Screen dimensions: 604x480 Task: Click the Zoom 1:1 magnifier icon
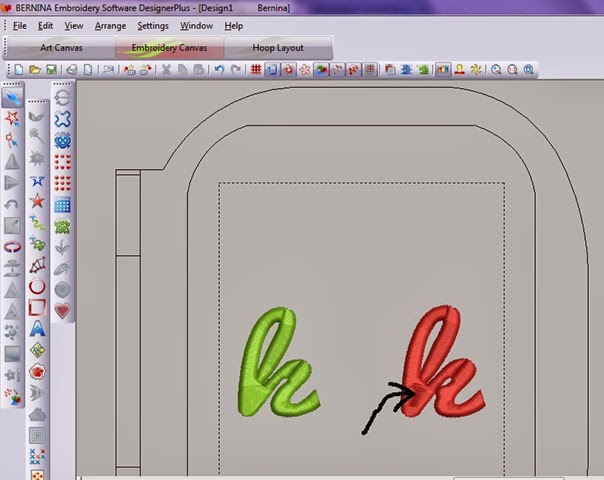512,70
